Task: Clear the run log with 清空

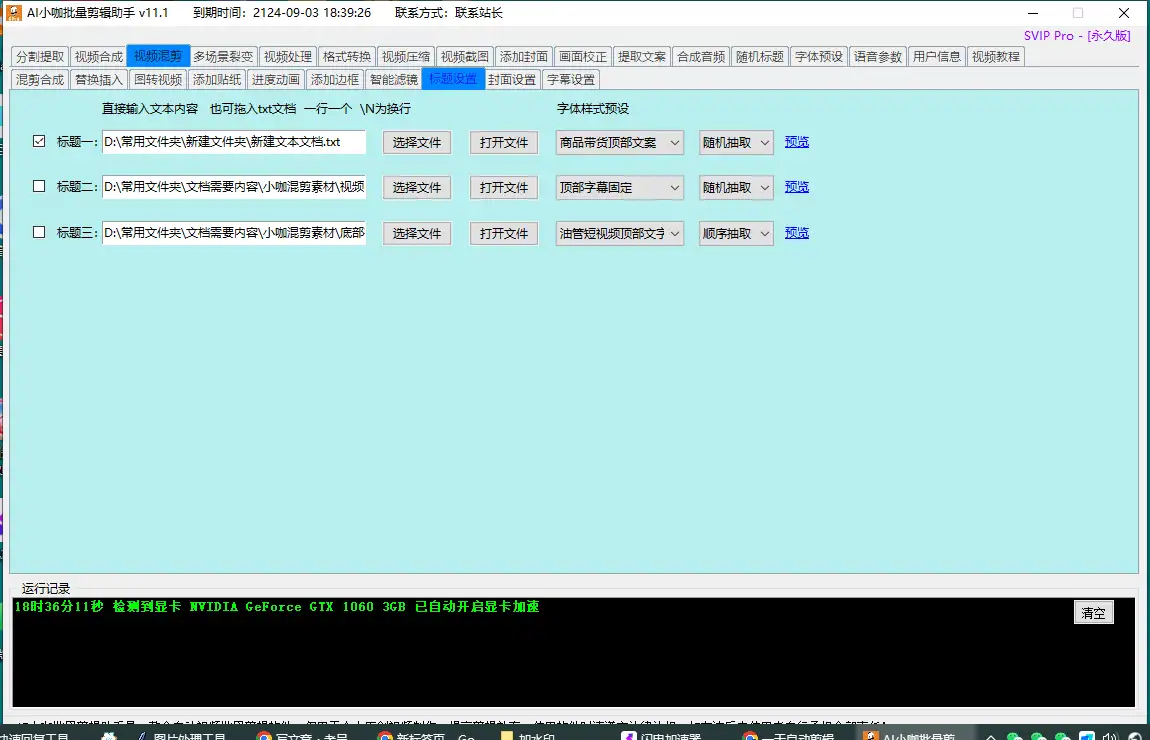Action: point(1093,613)
